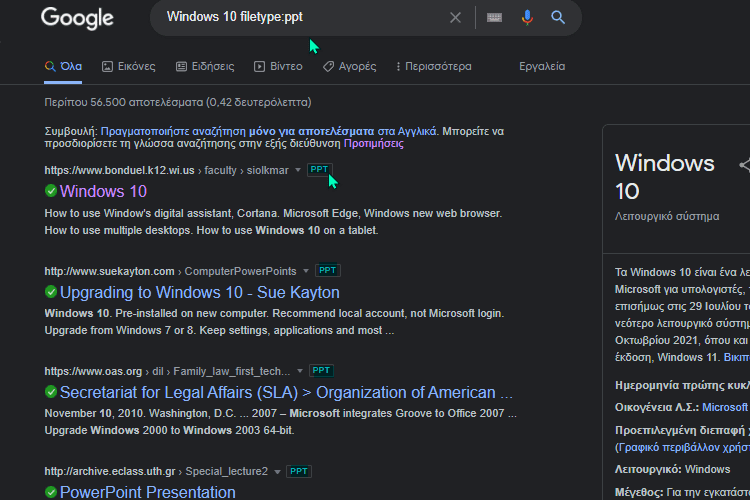Expand dropdown arrow next to archive.eclass.uth.gr URL
Image resolution: width=750 pixels, height=500 pixels.
pos(277,471)
